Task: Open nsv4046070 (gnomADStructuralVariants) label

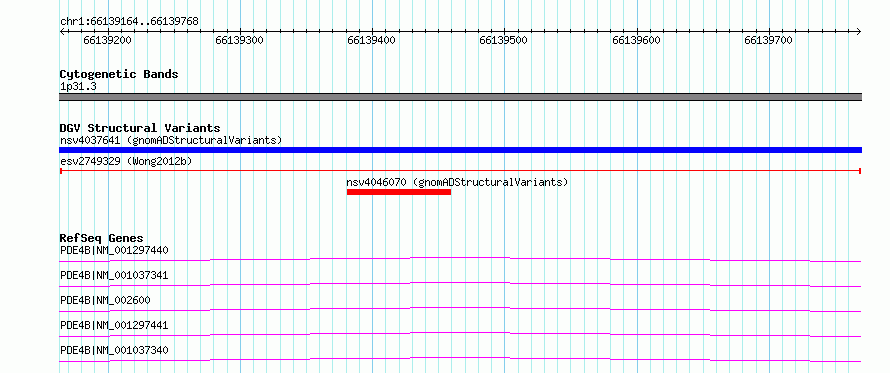Action: (x=457, y=183)
